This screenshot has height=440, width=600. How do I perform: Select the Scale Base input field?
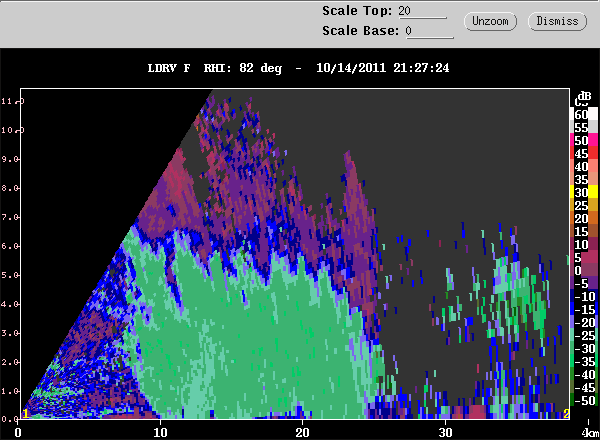[x=429, y=31]
